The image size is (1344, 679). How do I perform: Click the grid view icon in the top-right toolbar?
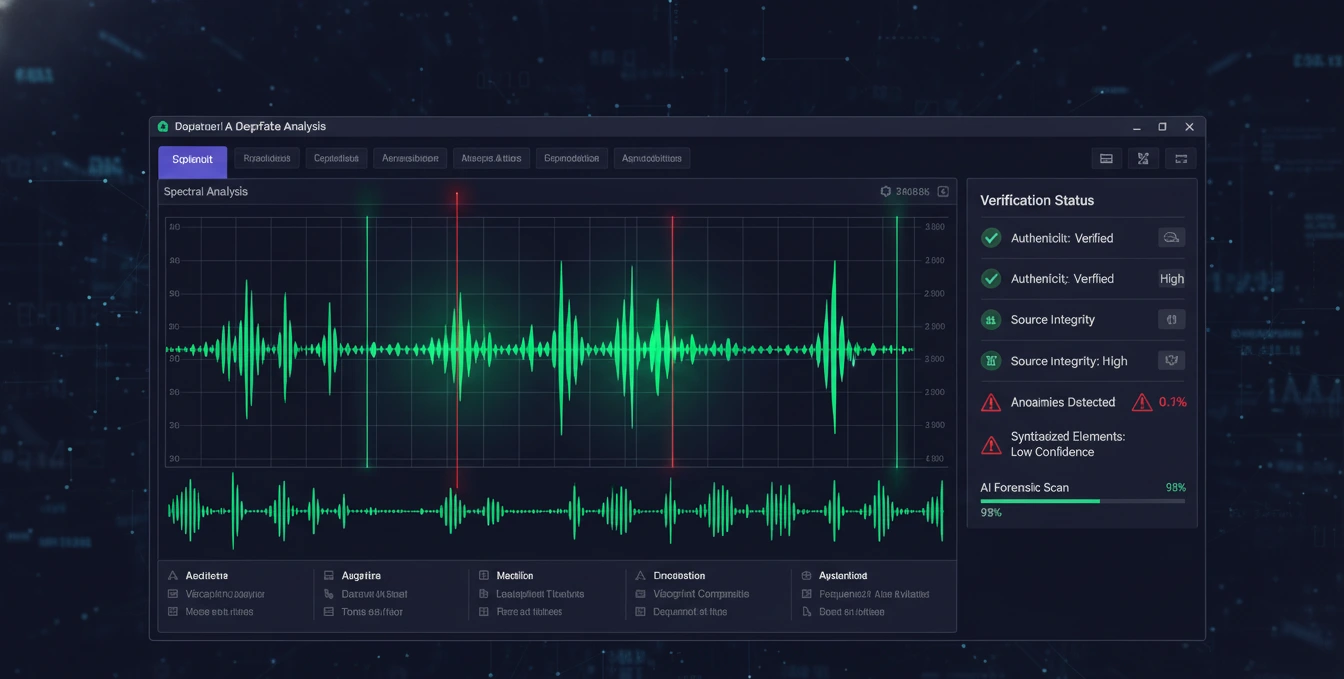pyautogui.click(x=1106, y=157)
